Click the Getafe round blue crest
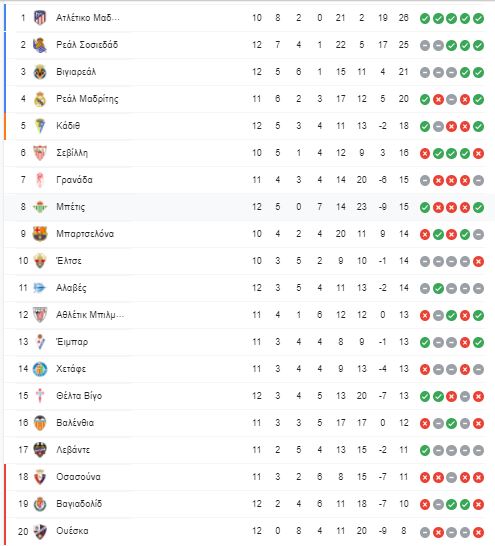 click(40, 369)
